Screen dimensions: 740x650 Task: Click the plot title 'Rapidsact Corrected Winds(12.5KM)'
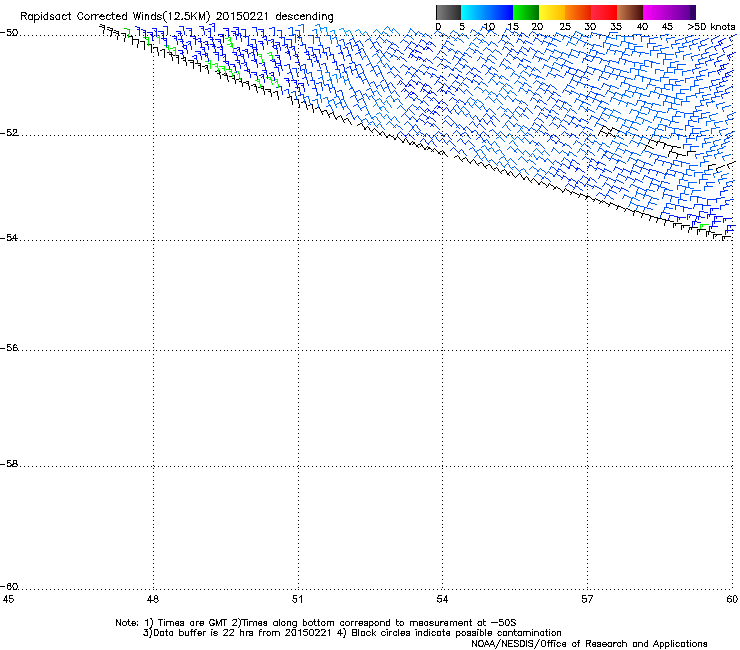point(115,17)
